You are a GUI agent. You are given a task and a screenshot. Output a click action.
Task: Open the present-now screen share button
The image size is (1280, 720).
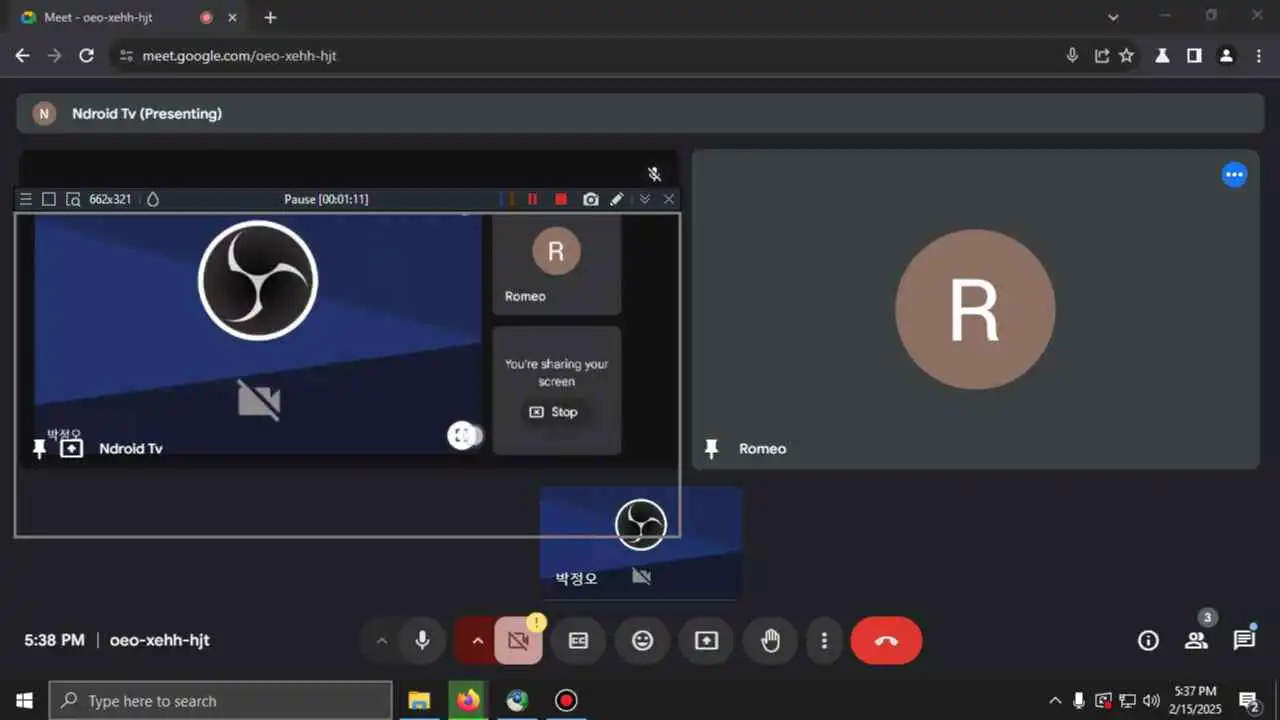pyautogui.click(x=706, y=641)
